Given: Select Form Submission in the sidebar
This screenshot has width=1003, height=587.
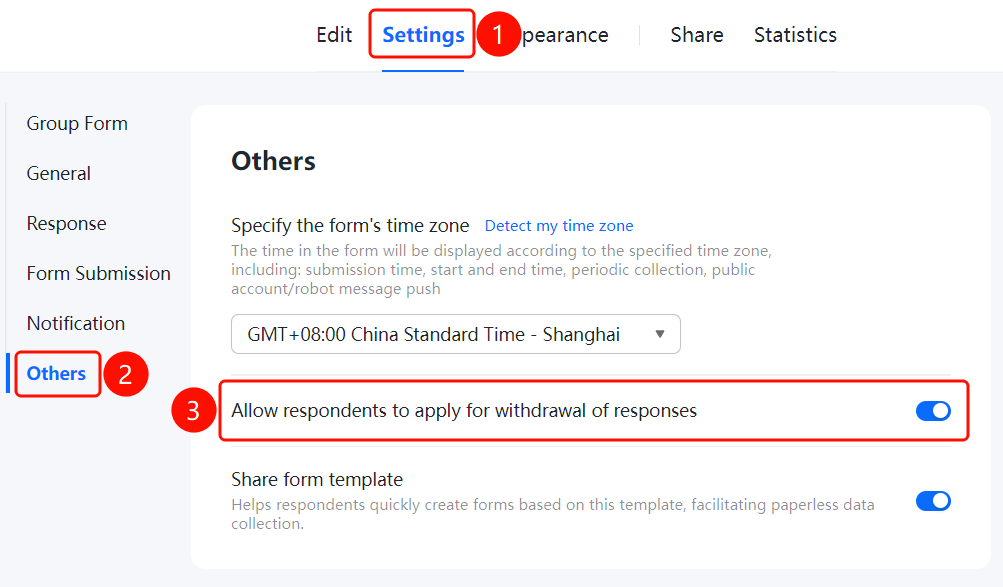Looking at the screenshot, I should point(99,273).
